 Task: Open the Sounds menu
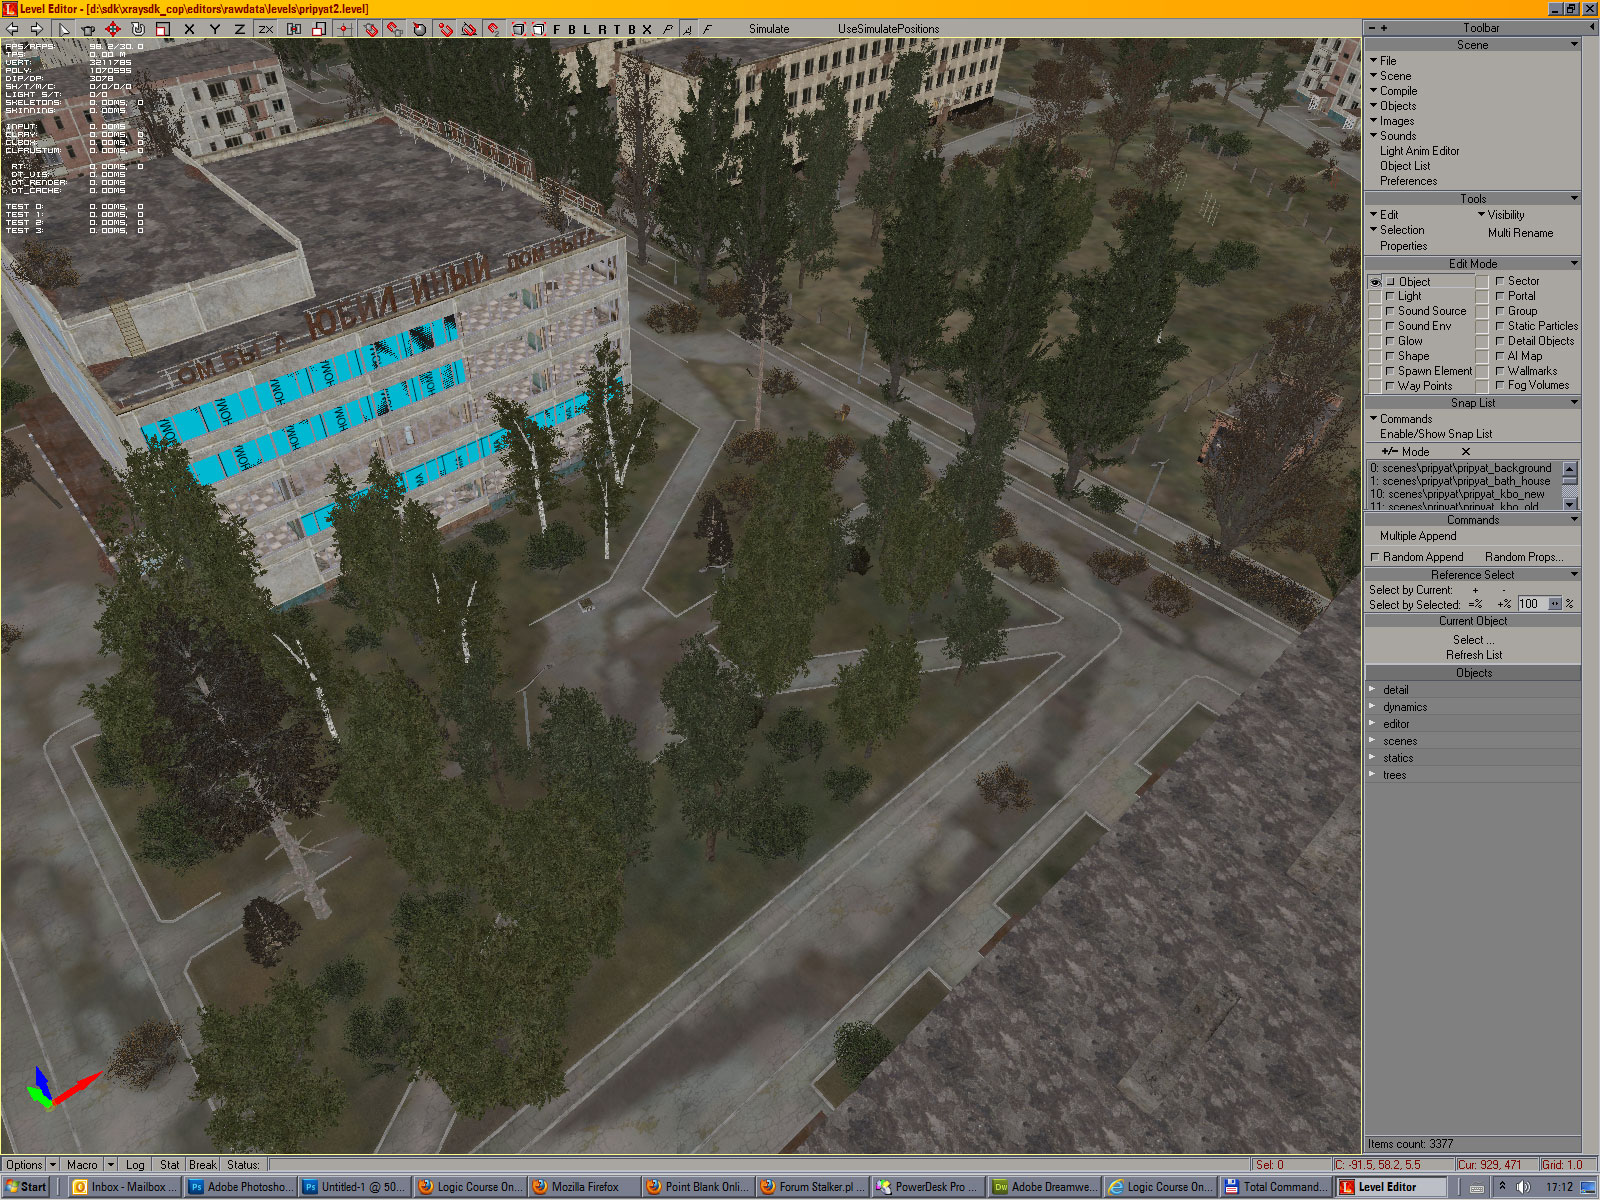point(1393,136)
